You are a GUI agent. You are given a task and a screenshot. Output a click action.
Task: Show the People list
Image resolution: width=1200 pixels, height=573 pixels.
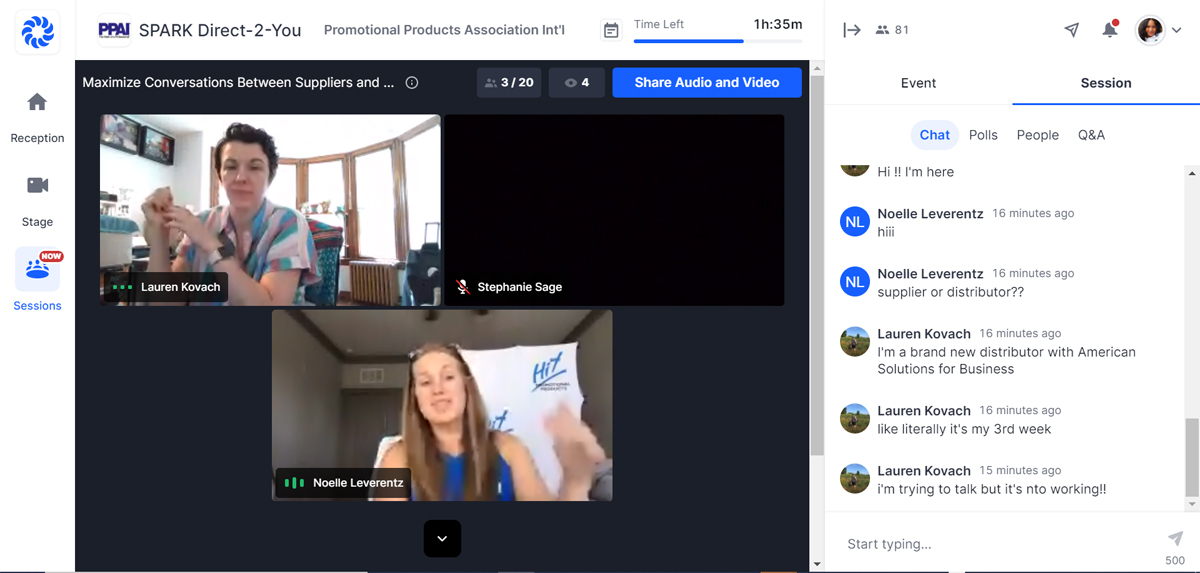pos(1037,135)
